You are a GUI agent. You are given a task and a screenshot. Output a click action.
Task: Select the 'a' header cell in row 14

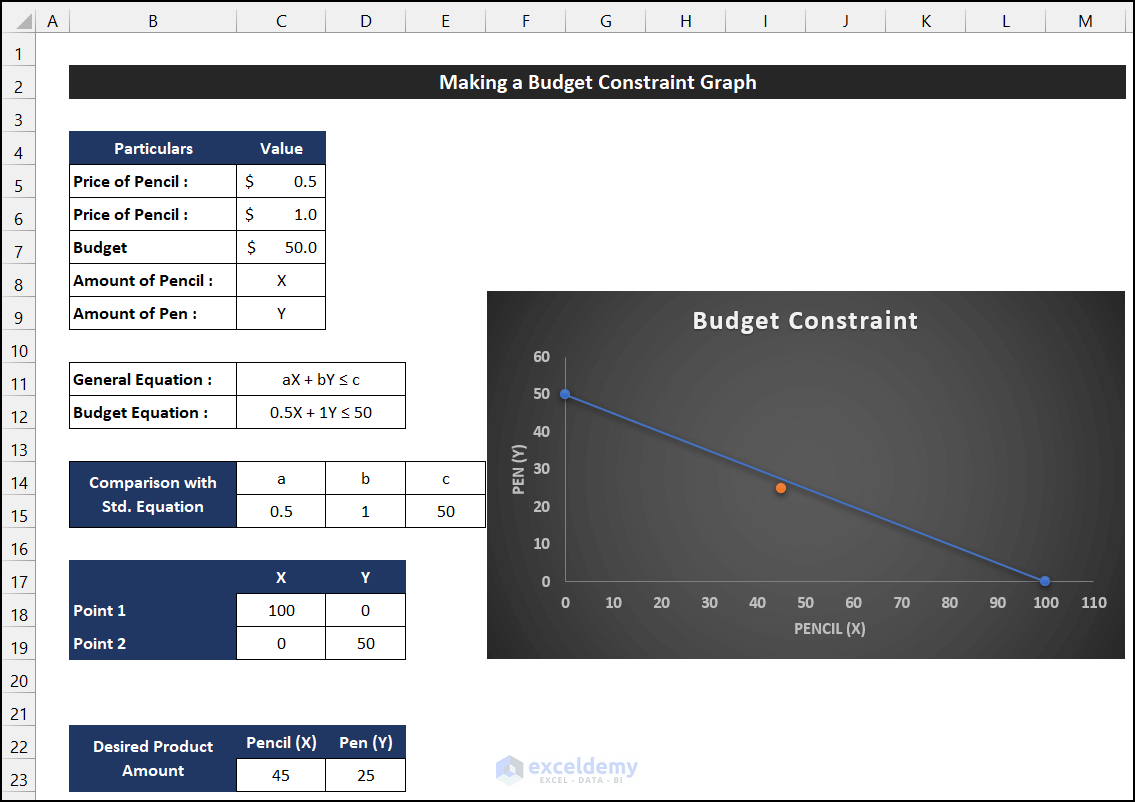pos(281,478)
